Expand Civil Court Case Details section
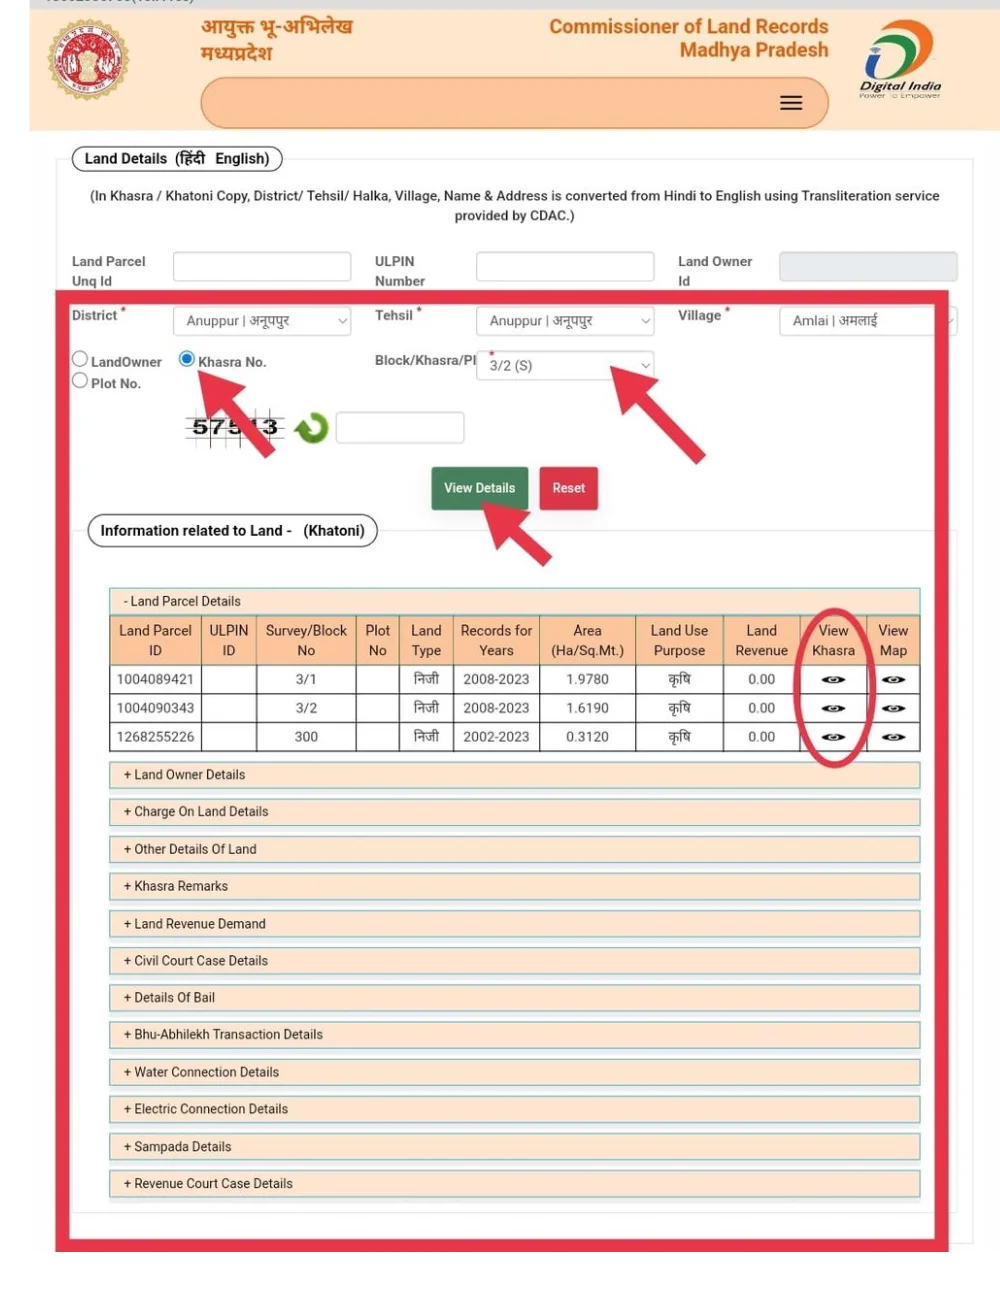Image resolution: width=1000 pixels, height=1290 pixels. pyautogui.click(x=514, y=961)
